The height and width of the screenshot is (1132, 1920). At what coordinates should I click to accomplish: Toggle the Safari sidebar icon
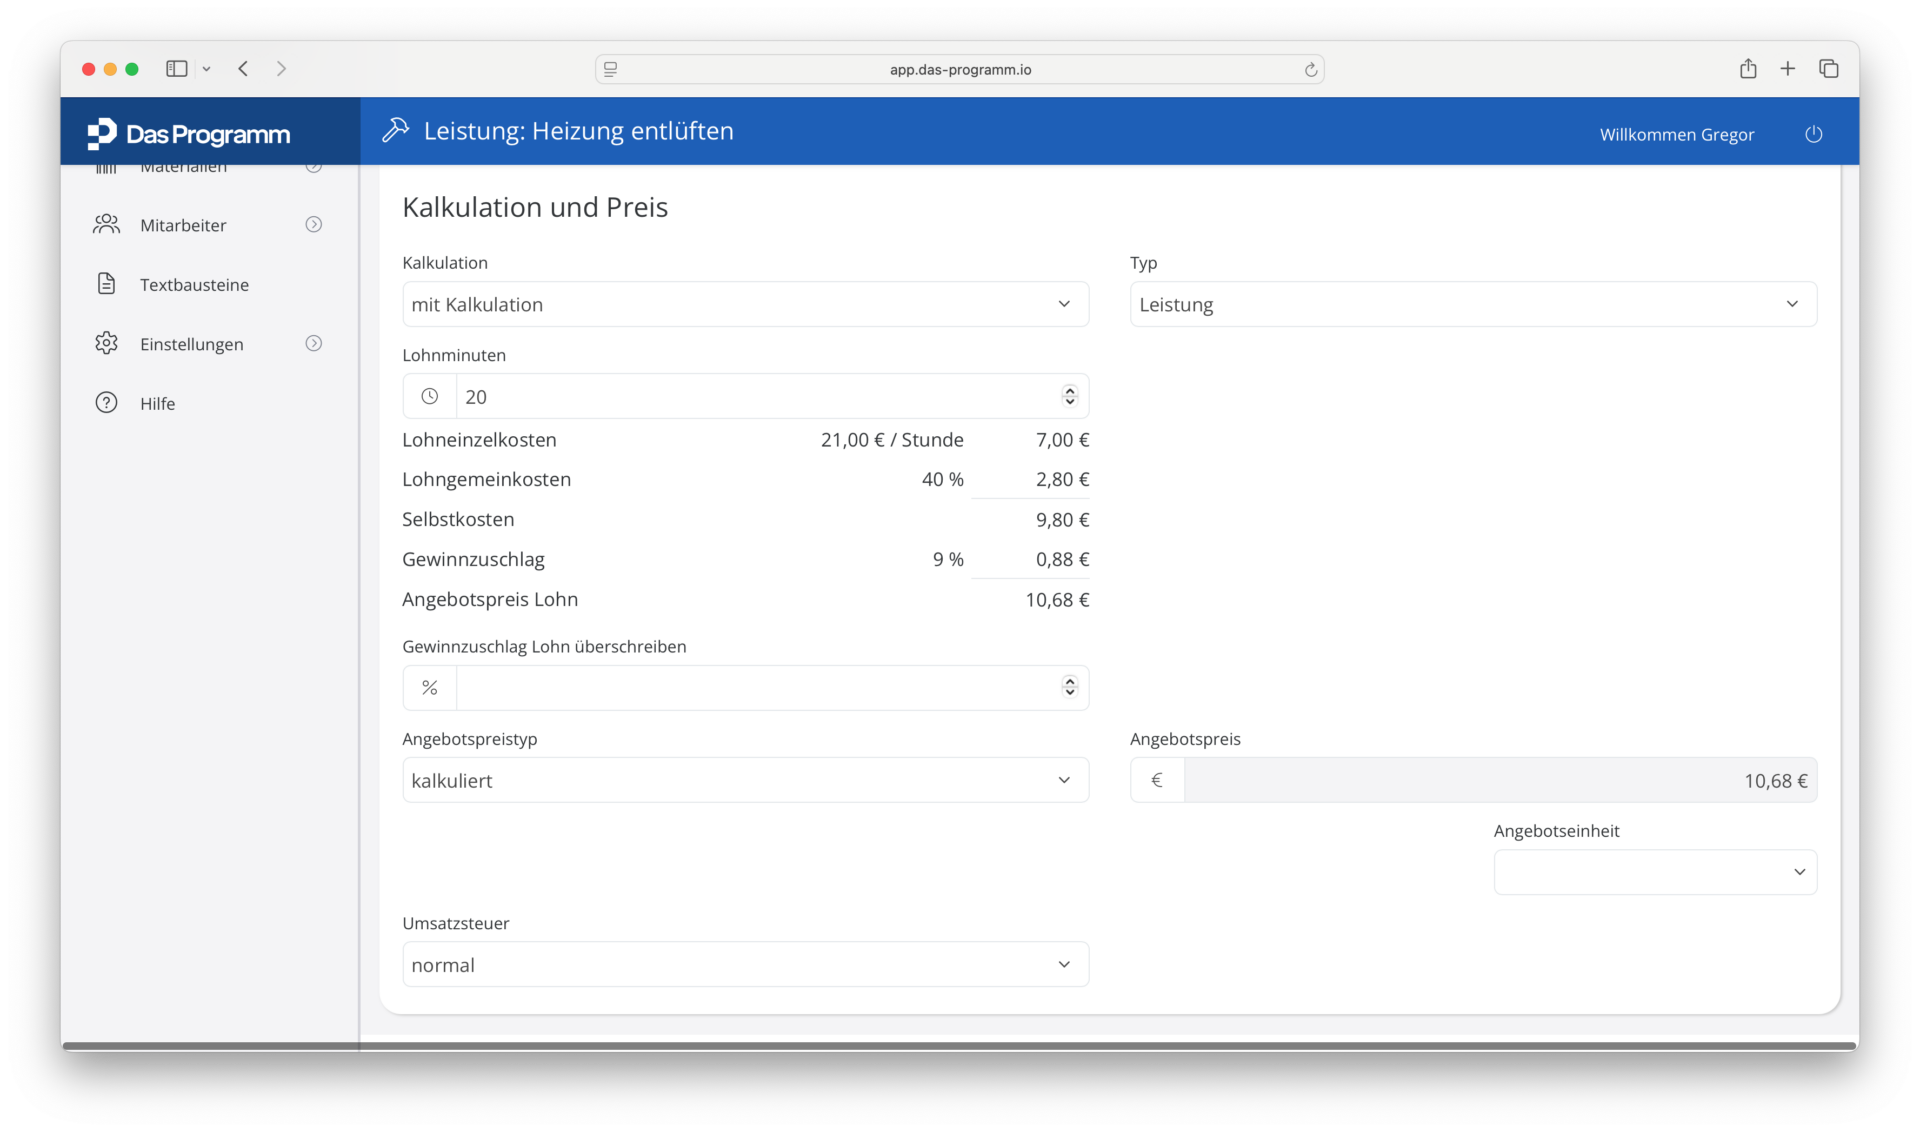pos(177,69)
